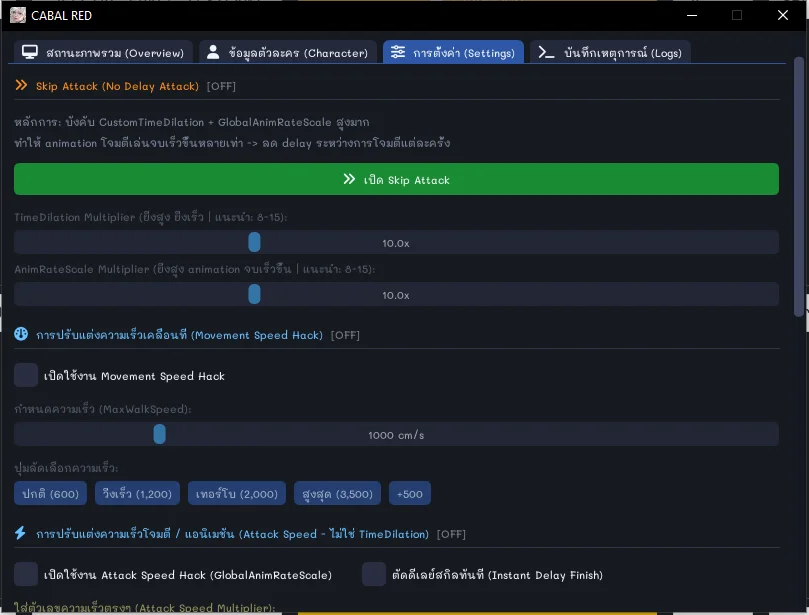Tick the Attack Speed Hack (GlobalAnimRateScale) checkbox
This screenshot has height=615, width=809.
pyautogui.click(x=26, y=574)
